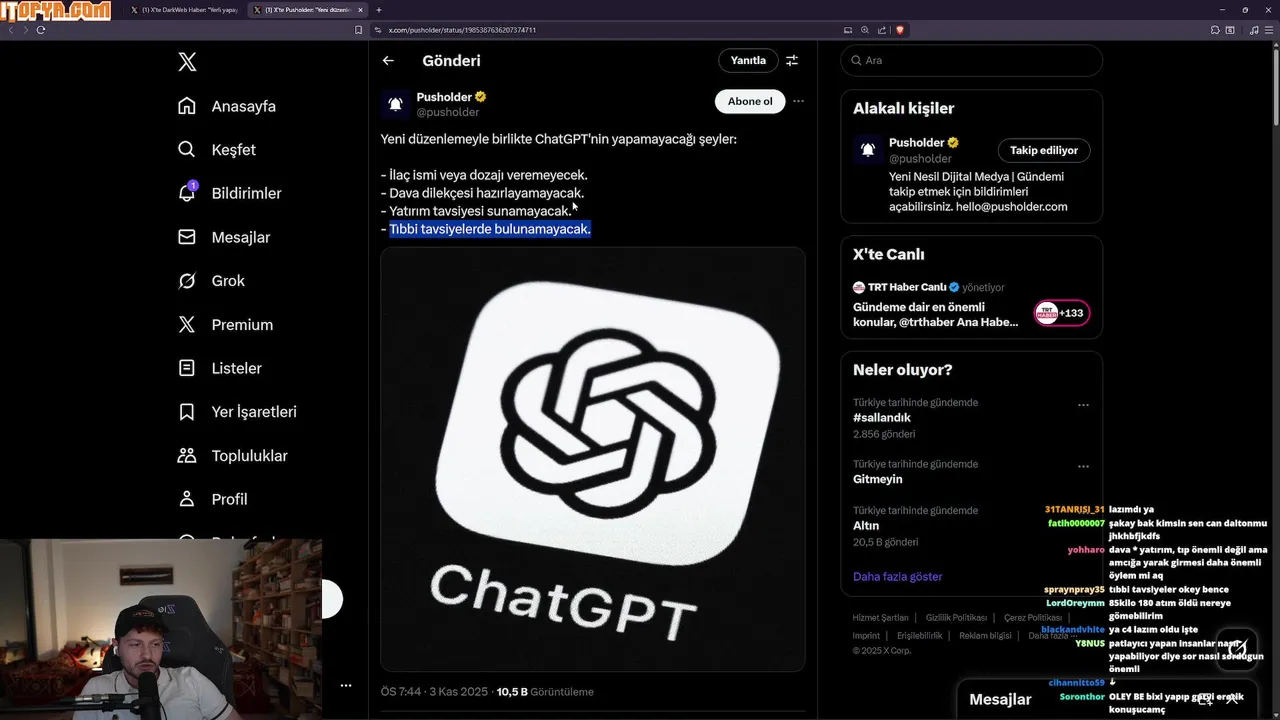The width and height of the screenshot is (1280, 720).
Task: Click the ÖS 7:44 · 3 Kas 2025 timestamp
Action: [434, 692]
